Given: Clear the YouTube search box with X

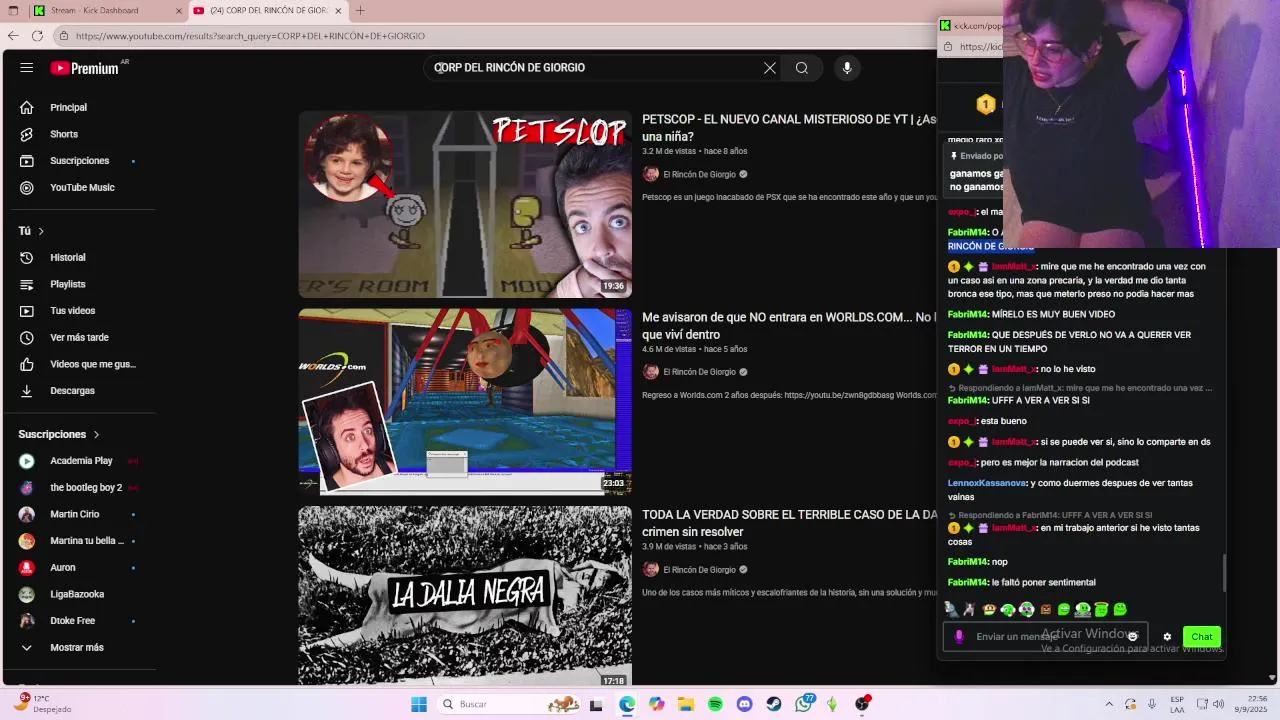Looking at the screenshot, I should (770, 68).
